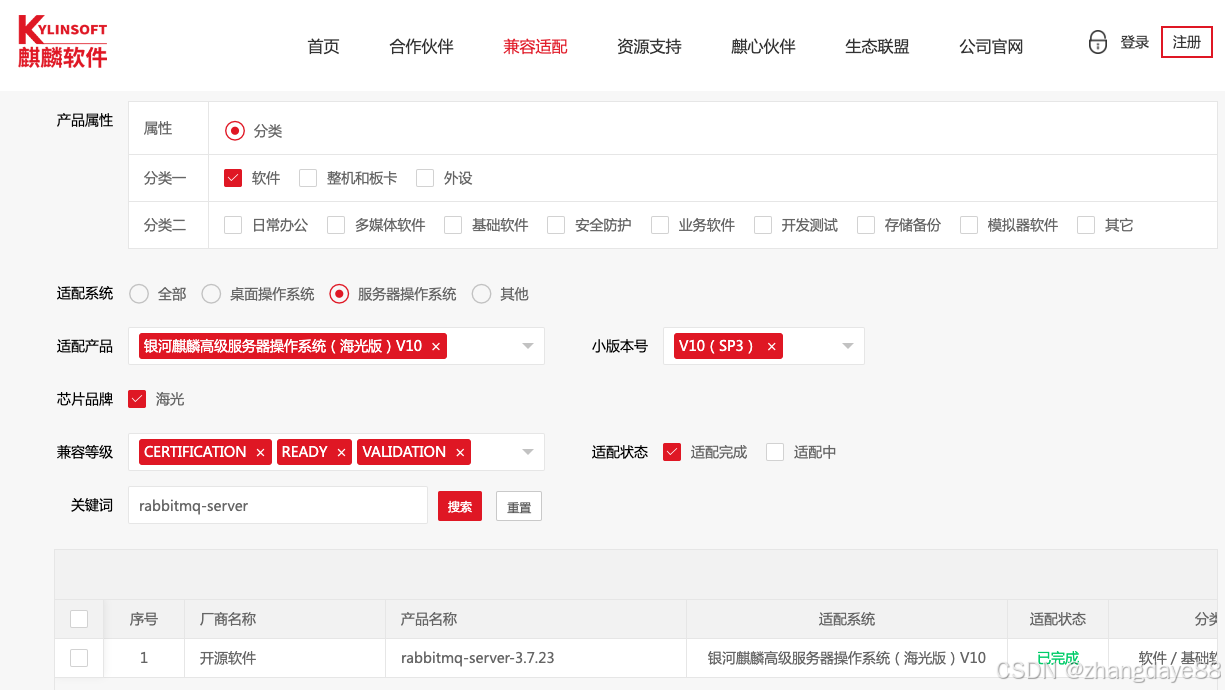Uncheck the 适配完成 status checkbox
The width and height of the screenshot is (1225, 690).
point(672,452)
